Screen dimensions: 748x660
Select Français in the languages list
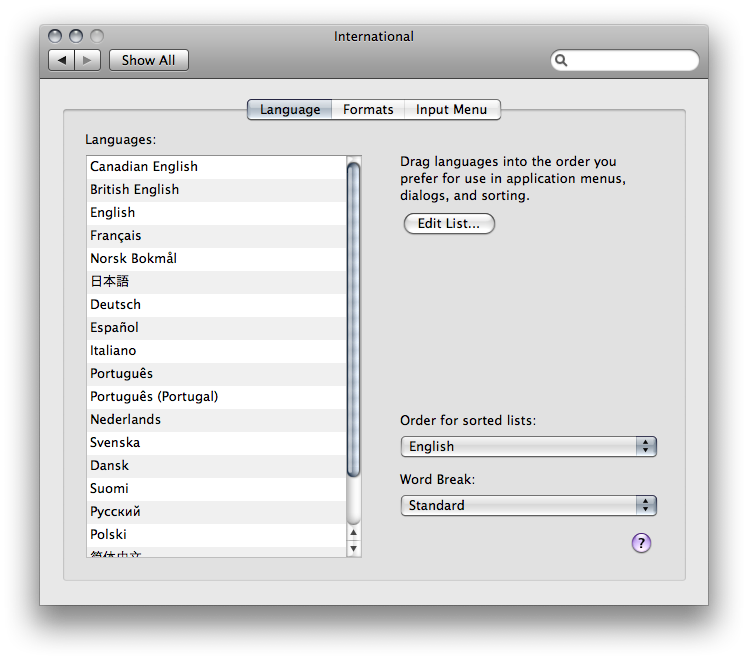[x=217, y=236]
